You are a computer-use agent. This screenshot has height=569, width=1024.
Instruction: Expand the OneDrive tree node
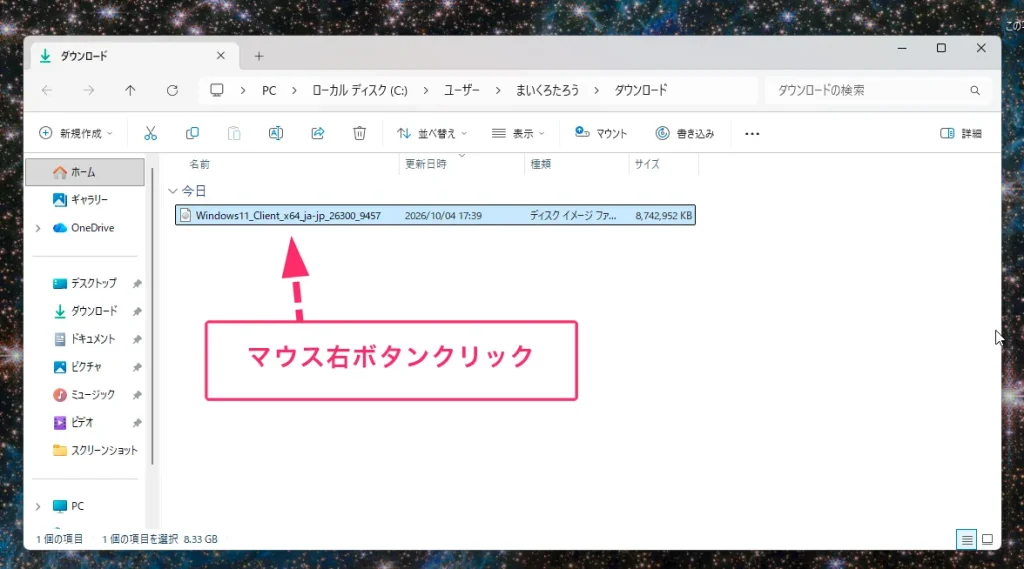tap(38, 228)
